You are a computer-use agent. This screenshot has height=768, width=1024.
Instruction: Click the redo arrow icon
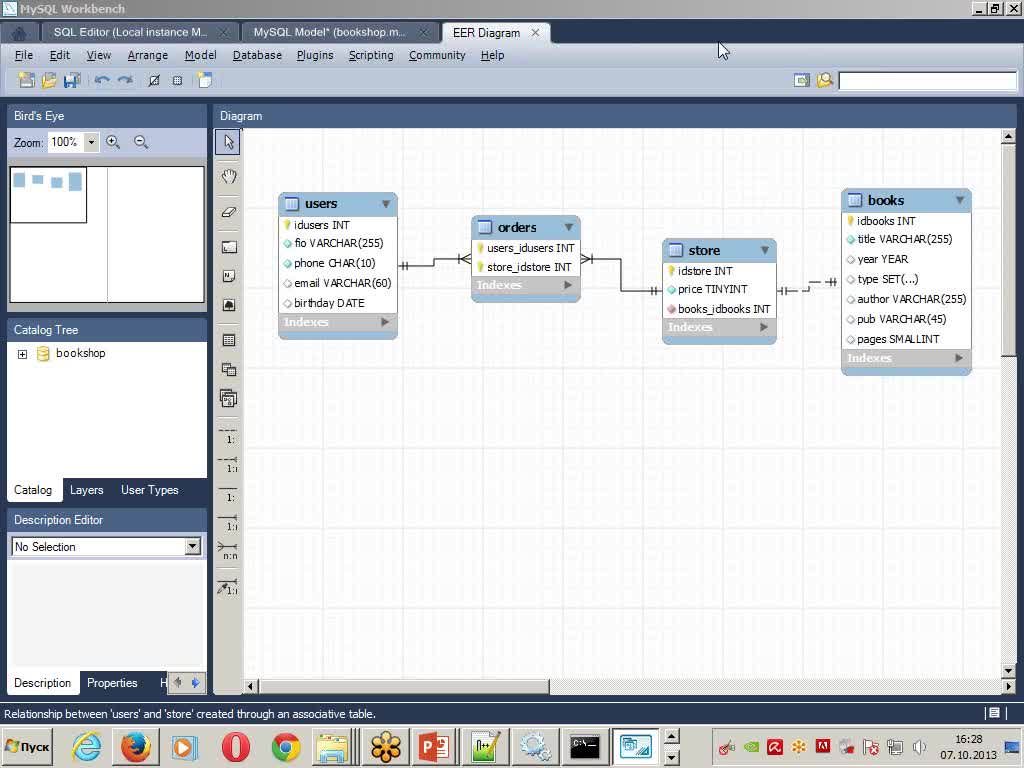[x=125, y=80]
